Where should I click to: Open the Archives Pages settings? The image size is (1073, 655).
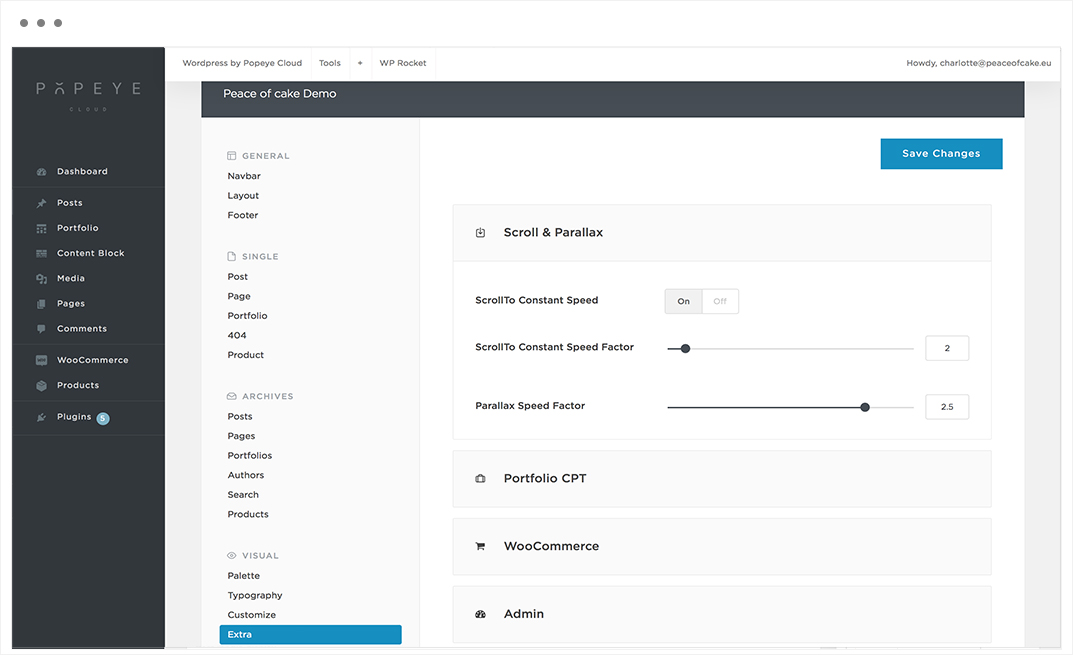click(241, 437)
